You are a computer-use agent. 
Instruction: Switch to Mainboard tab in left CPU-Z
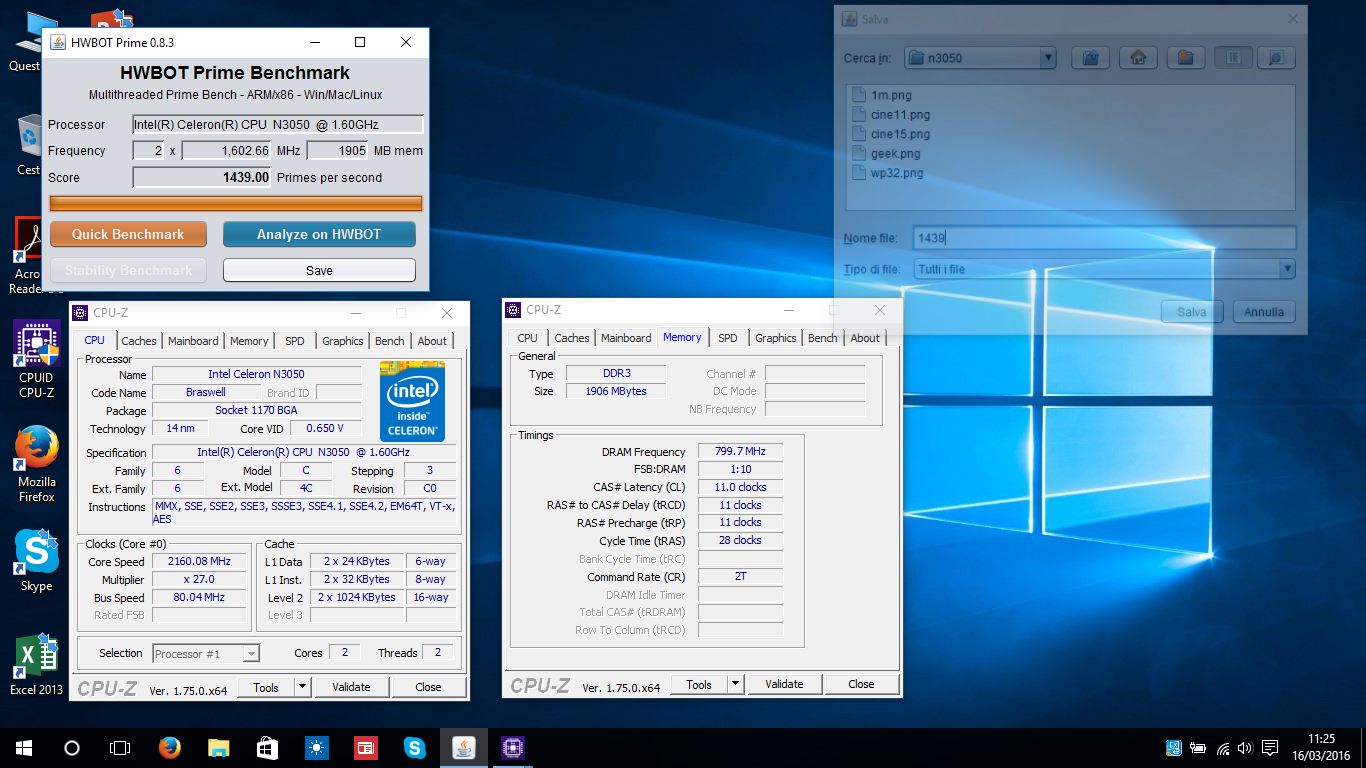(193, 341)
